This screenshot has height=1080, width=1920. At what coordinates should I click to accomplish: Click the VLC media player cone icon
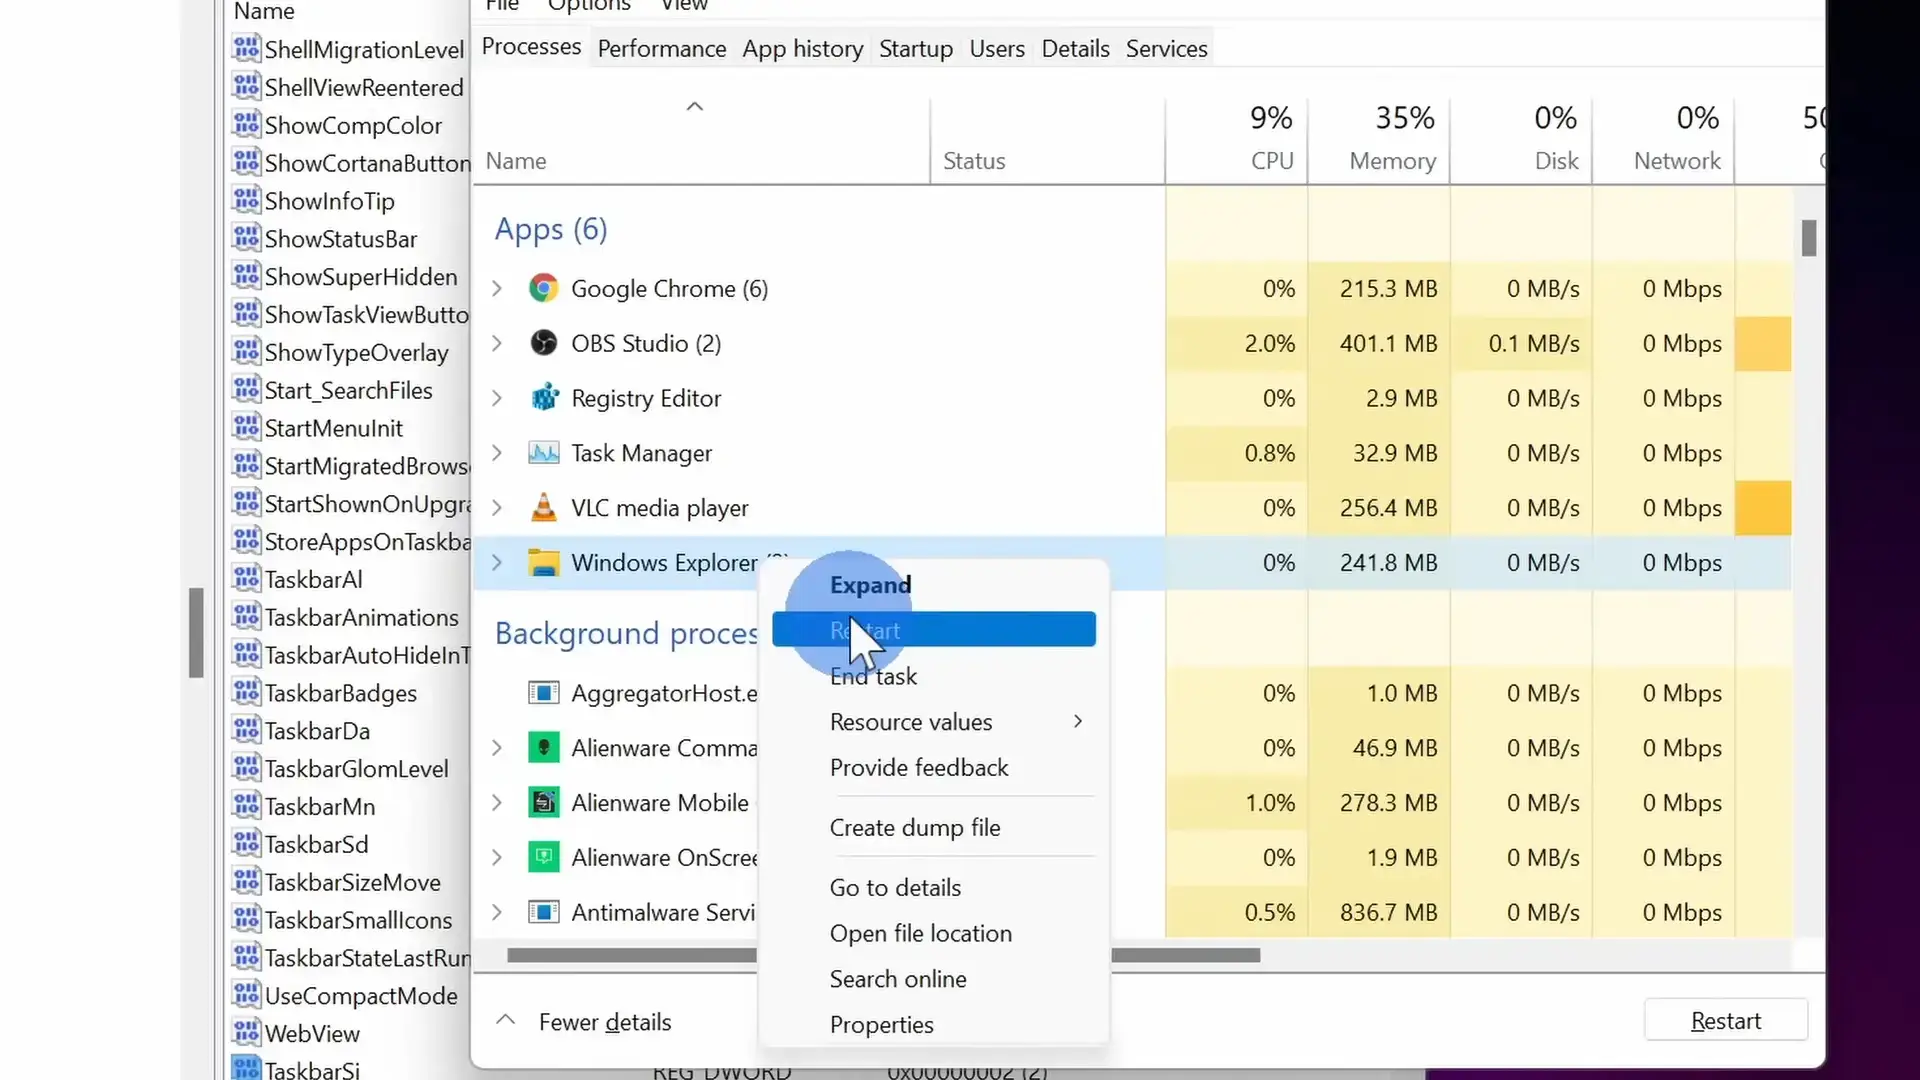coord(543,508)
